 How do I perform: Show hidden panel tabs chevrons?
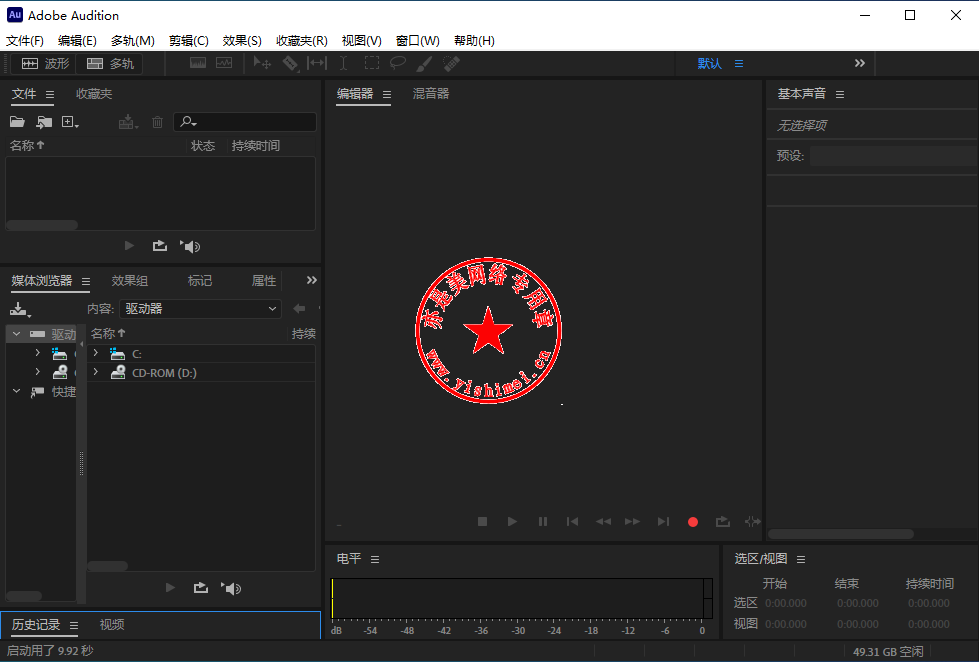(312, 280)
